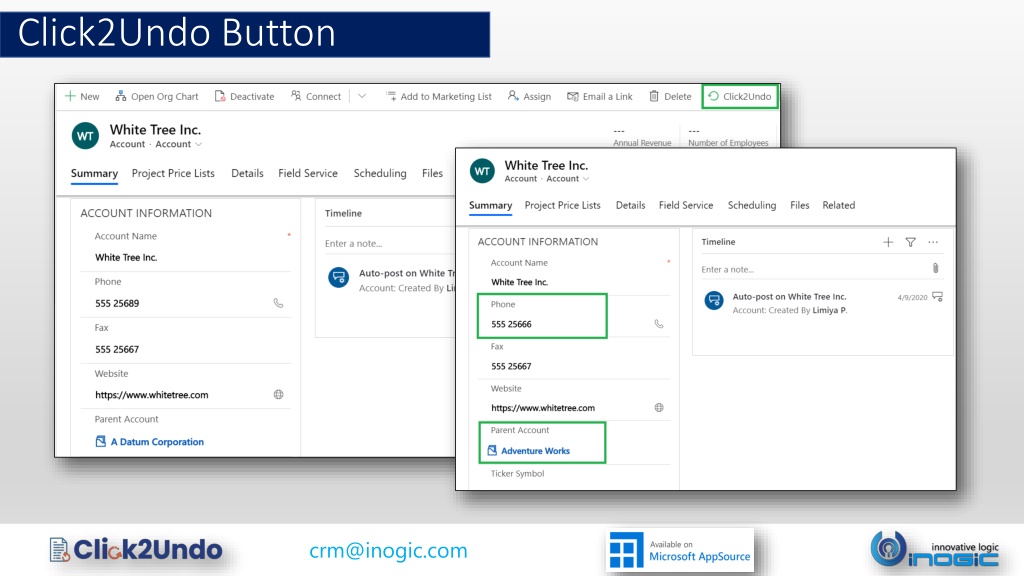This screenshot has width=1024, height=576.
Task: Edit Phone value 555 25689
Action: tap(117, 304)
